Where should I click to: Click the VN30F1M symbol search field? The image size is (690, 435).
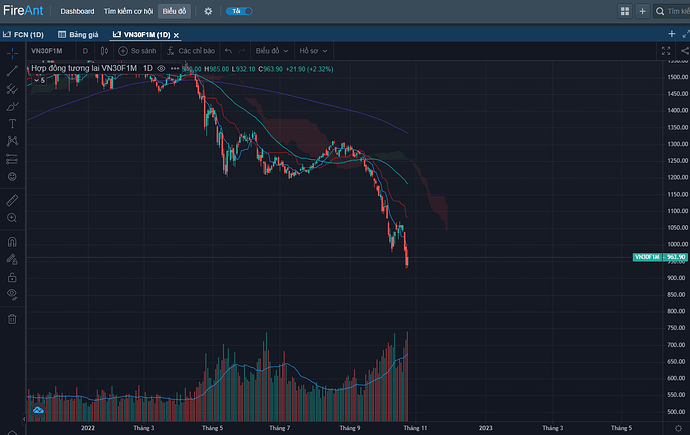point(50,50)
